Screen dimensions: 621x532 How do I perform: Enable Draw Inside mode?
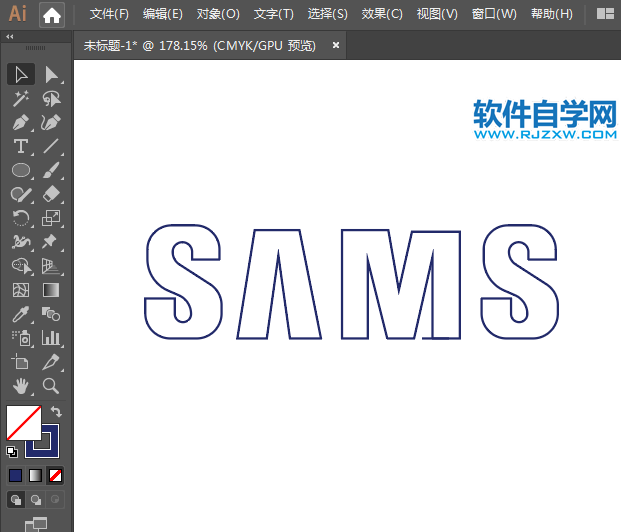55,500
